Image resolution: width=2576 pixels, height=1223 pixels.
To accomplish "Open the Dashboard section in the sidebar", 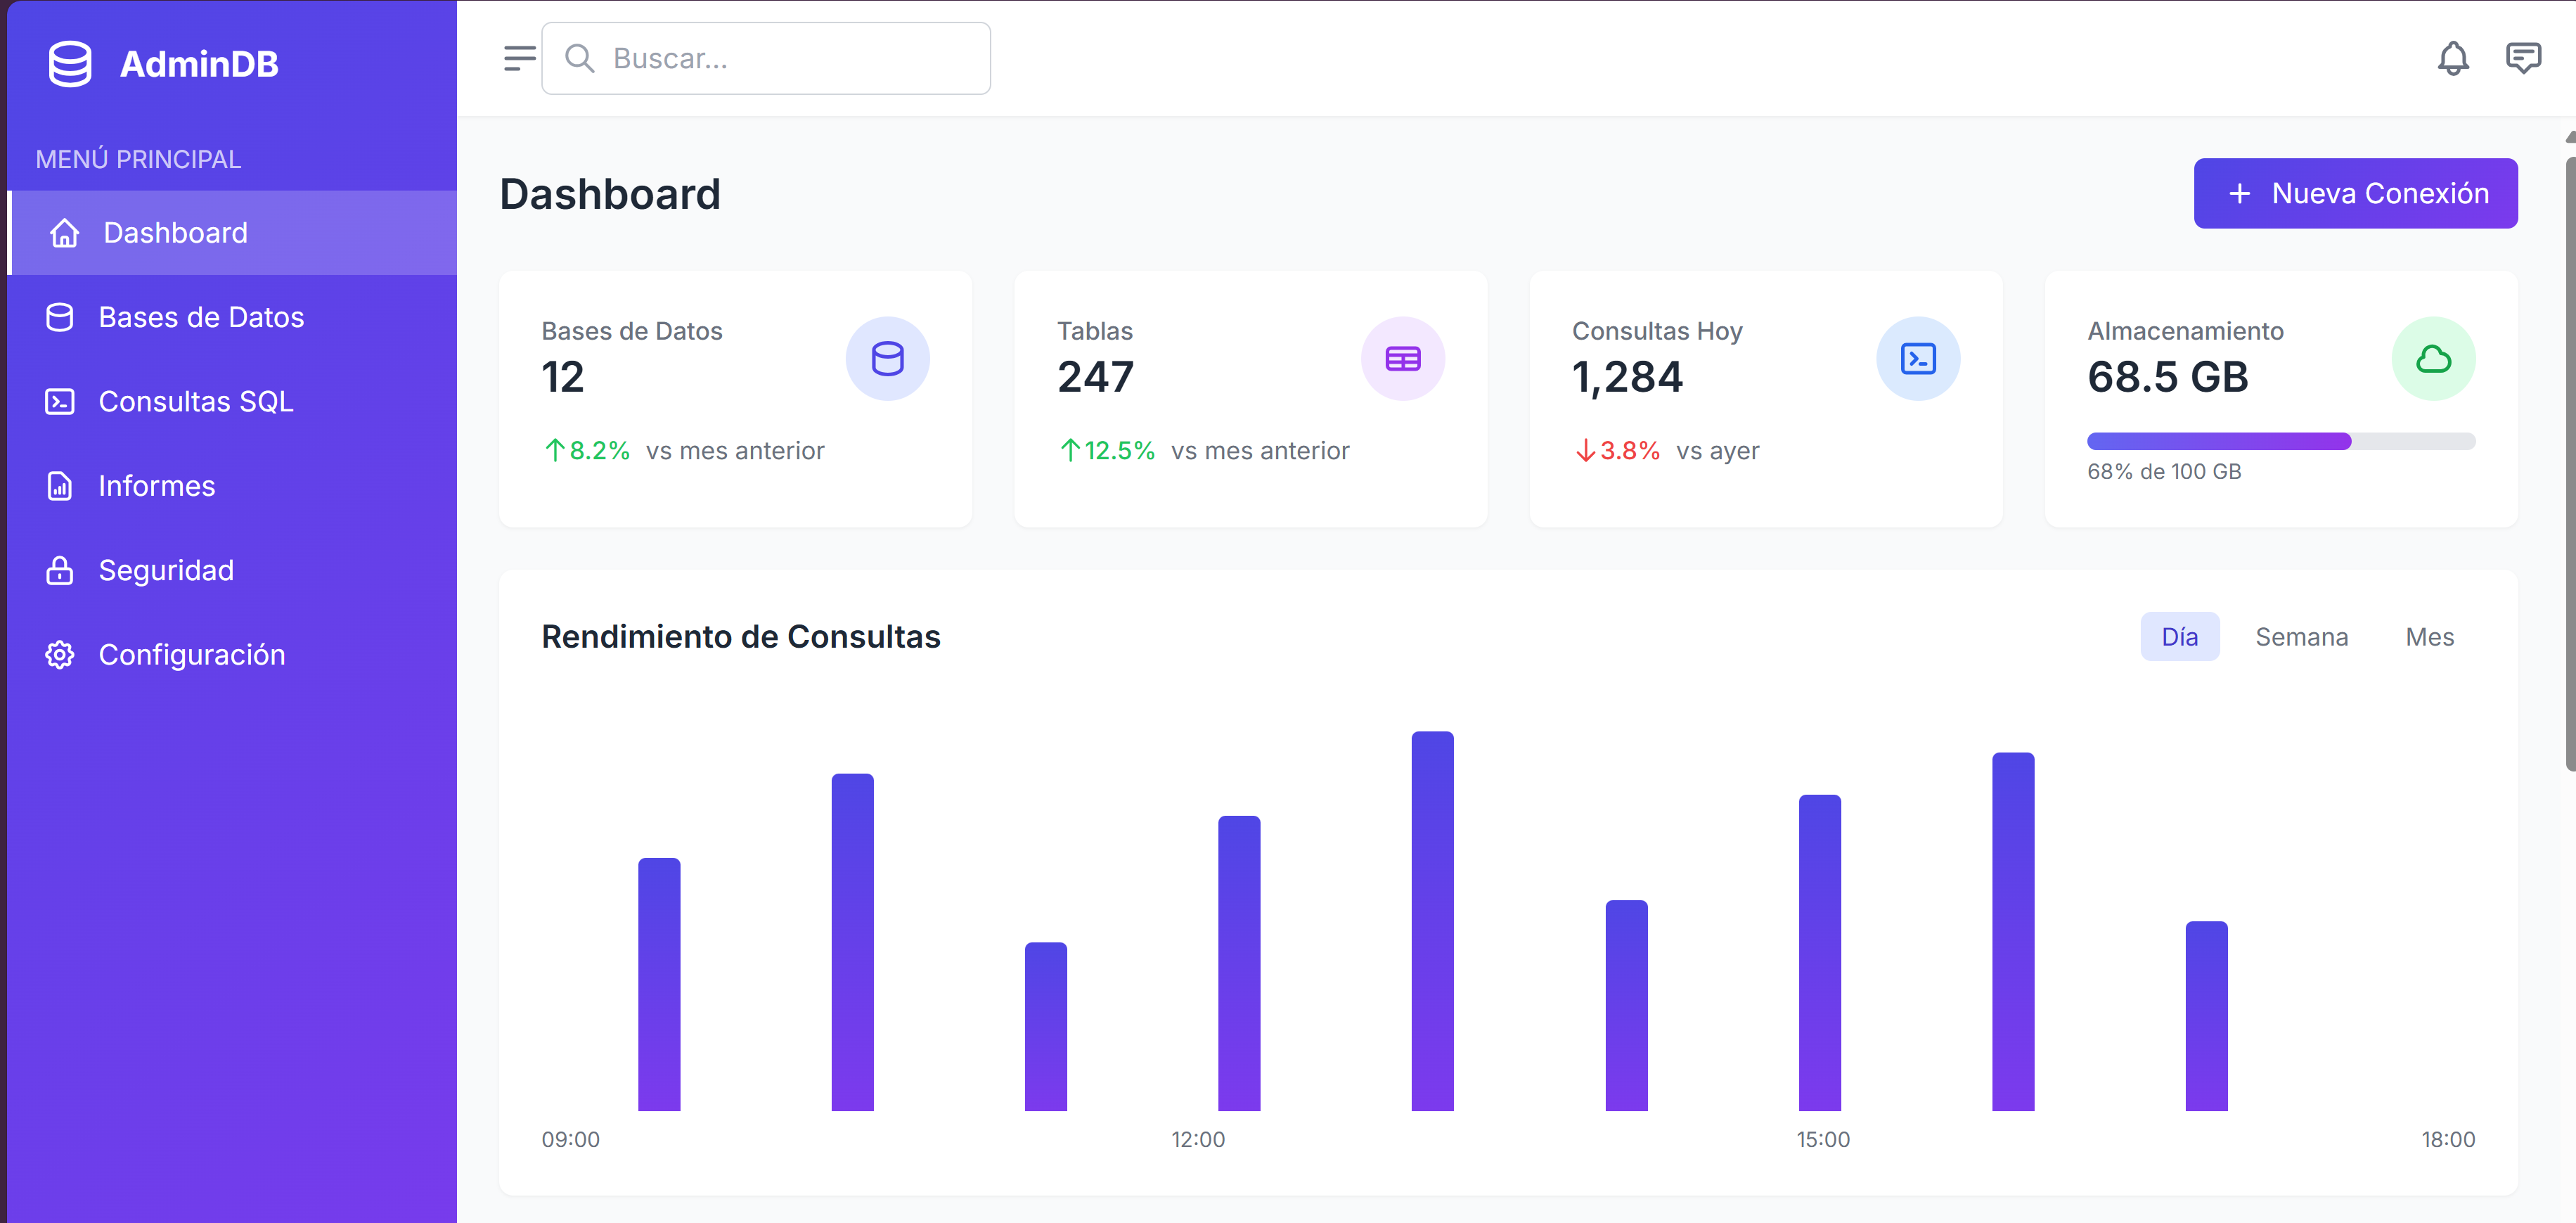I will click(x=175, y=233).
